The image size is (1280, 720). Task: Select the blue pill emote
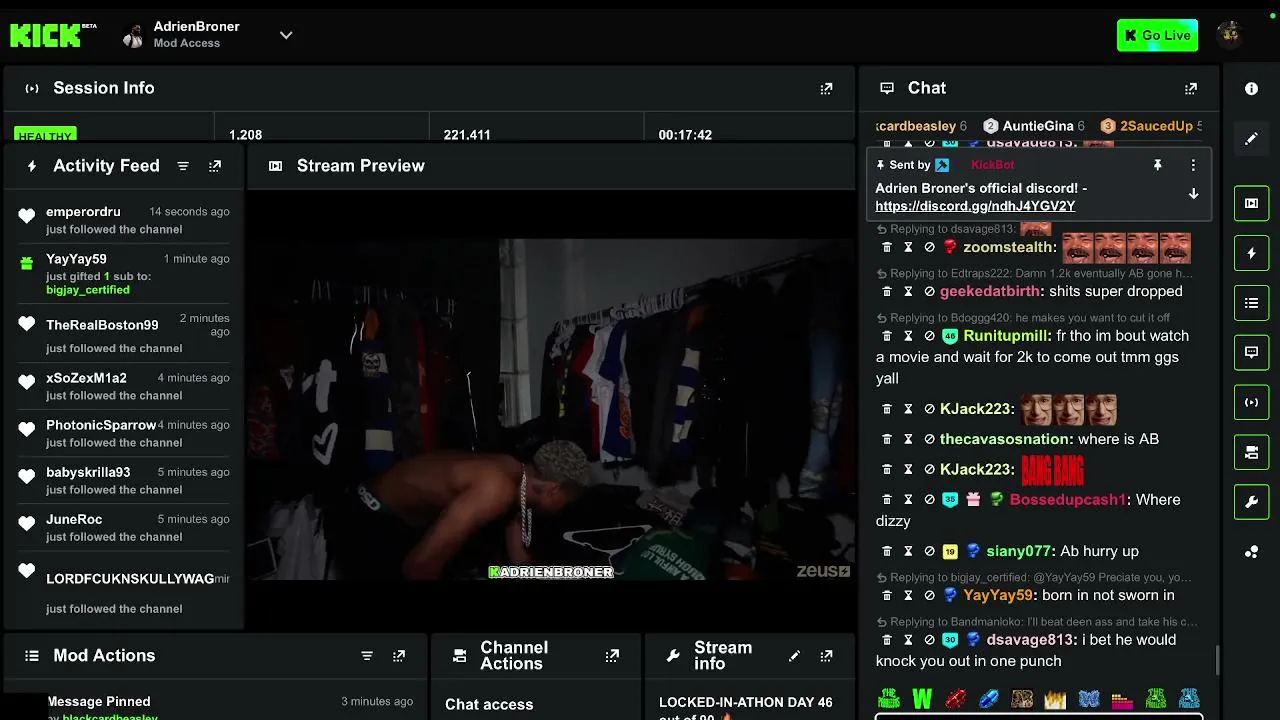click(989, 698)
